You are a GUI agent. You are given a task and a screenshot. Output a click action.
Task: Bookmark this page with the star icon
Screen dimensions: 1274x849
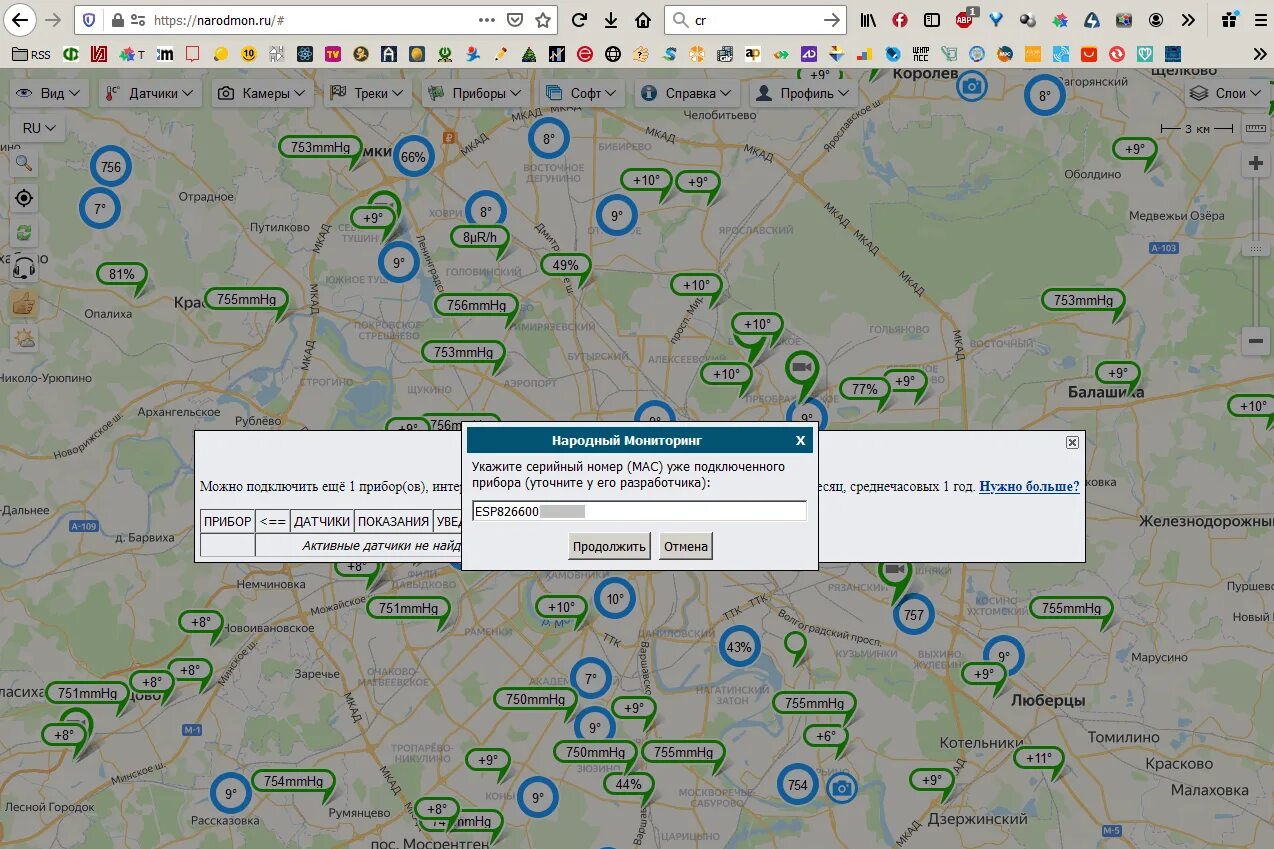tap(543, 20)
